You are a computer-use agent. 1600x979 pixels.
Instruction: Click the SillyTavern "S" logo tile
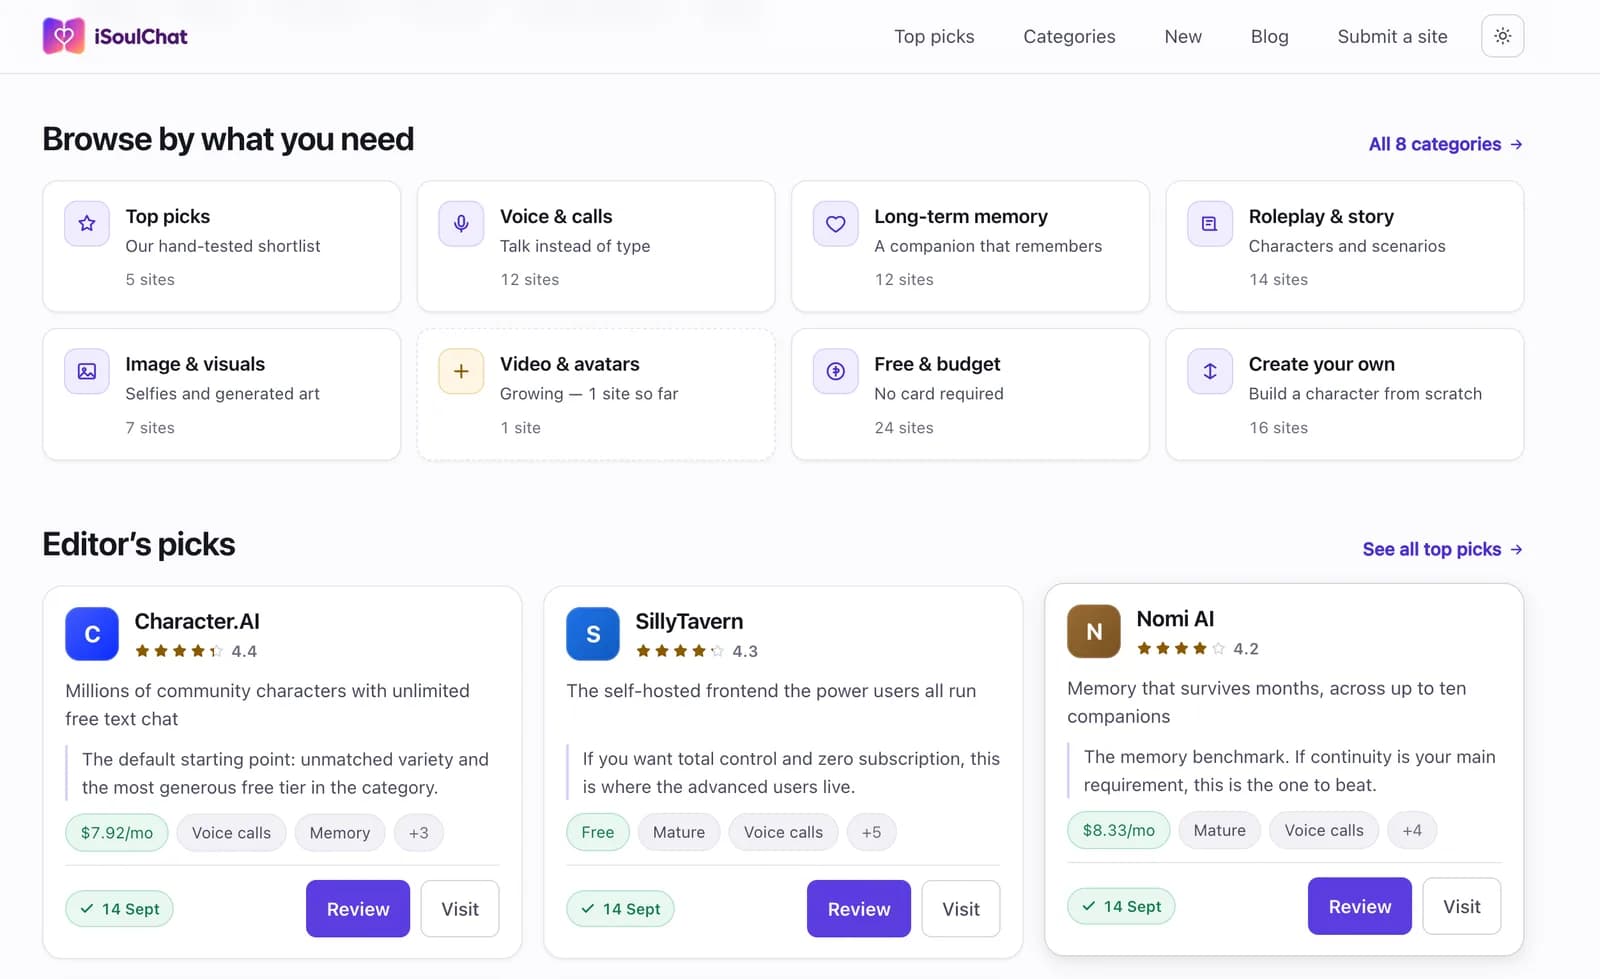[x=593, y=634]
